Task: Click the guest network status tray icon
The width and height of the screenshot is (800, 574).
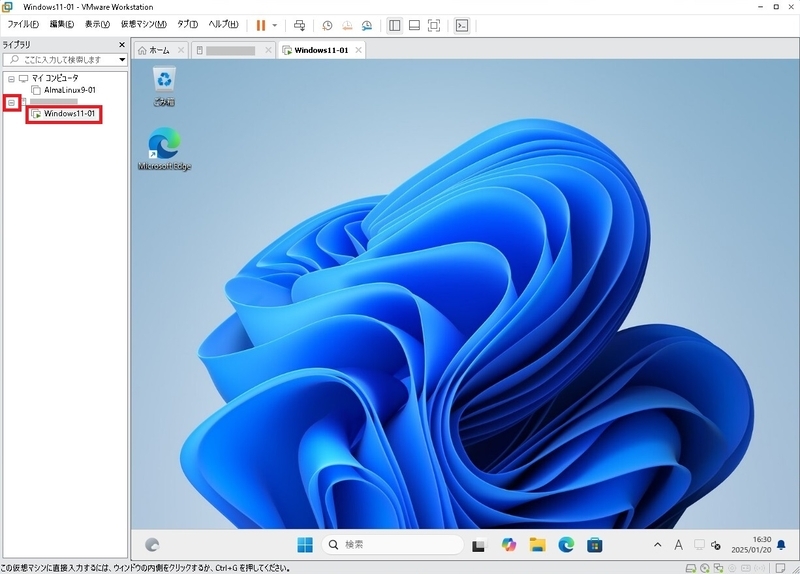Action: (699, 545)
